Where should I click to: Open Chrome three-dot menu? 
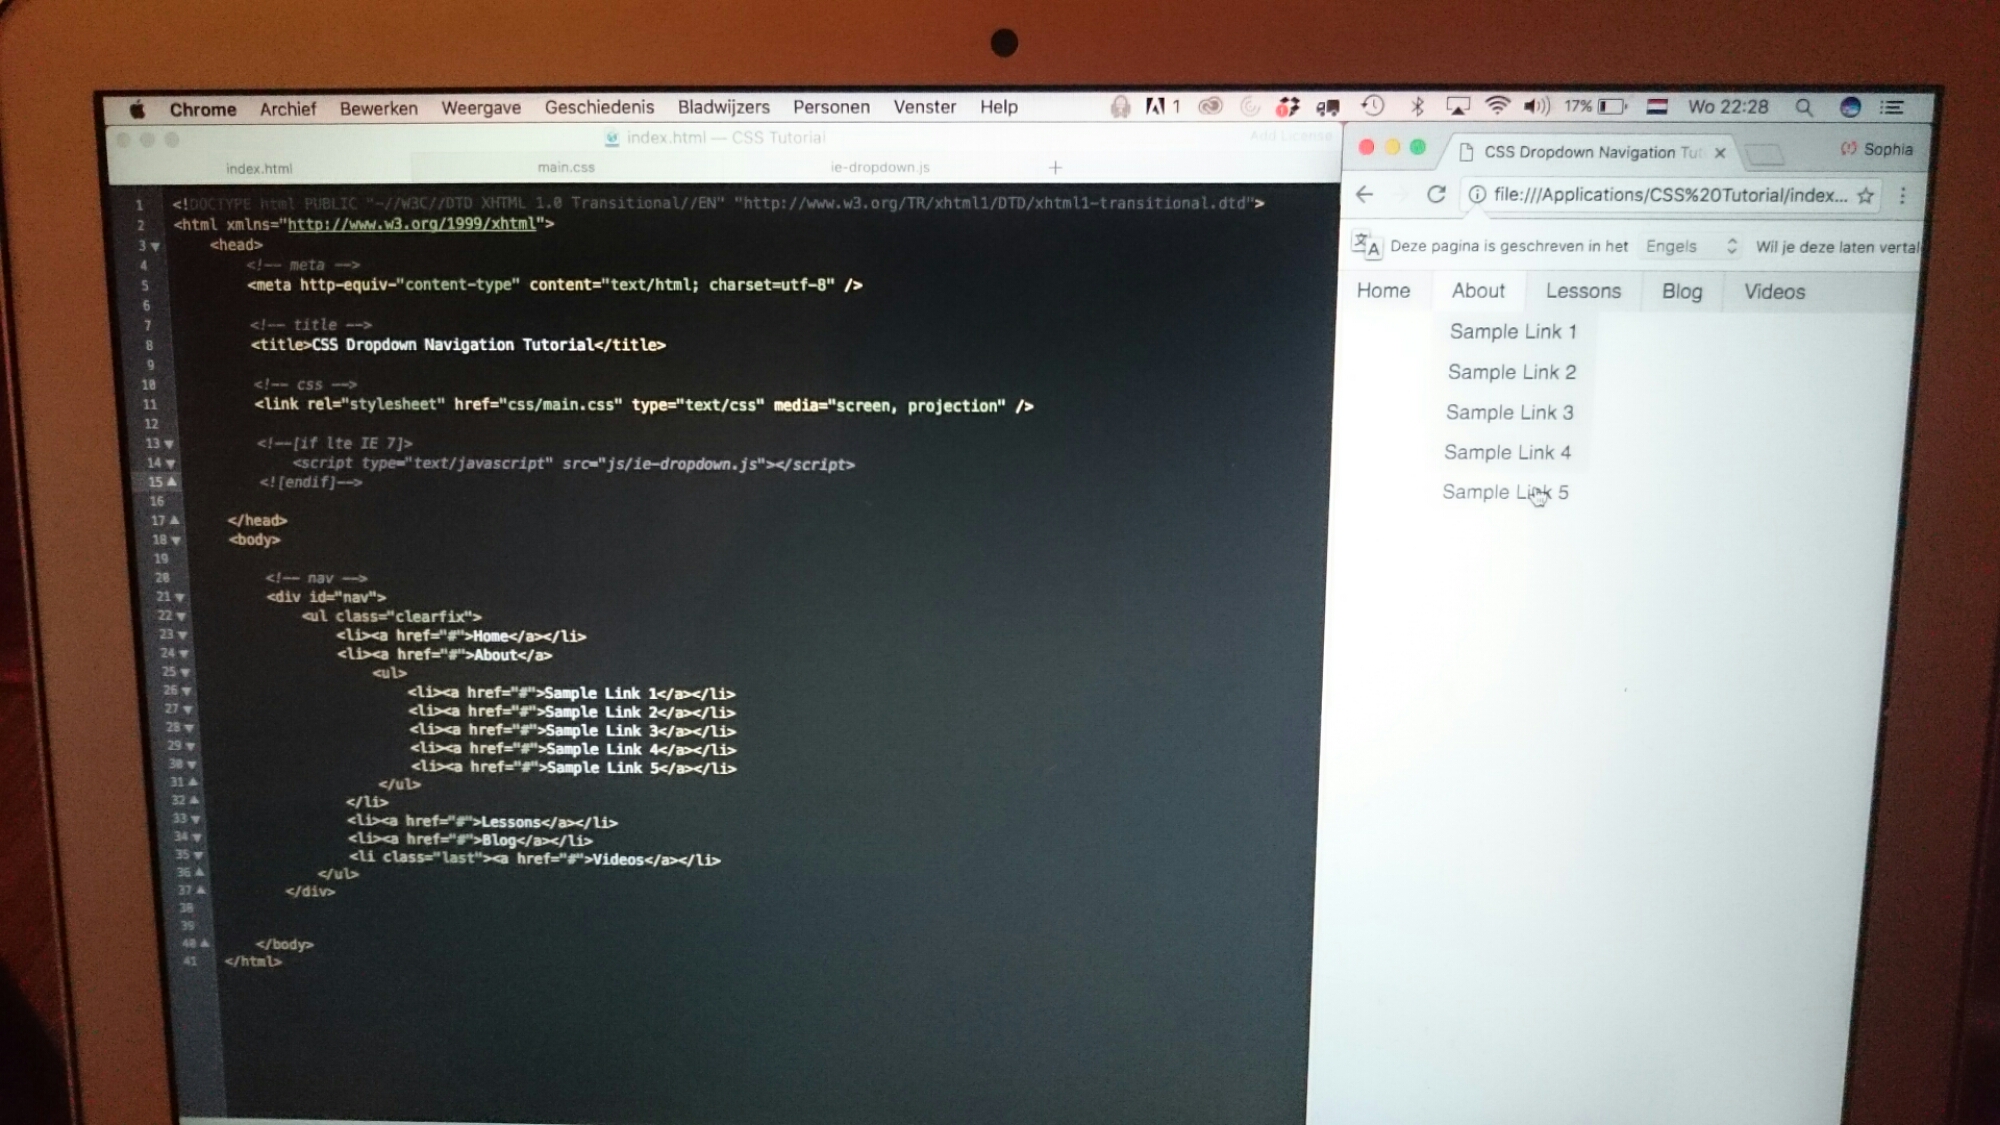pyautogui.click(x=1902, y=196)
